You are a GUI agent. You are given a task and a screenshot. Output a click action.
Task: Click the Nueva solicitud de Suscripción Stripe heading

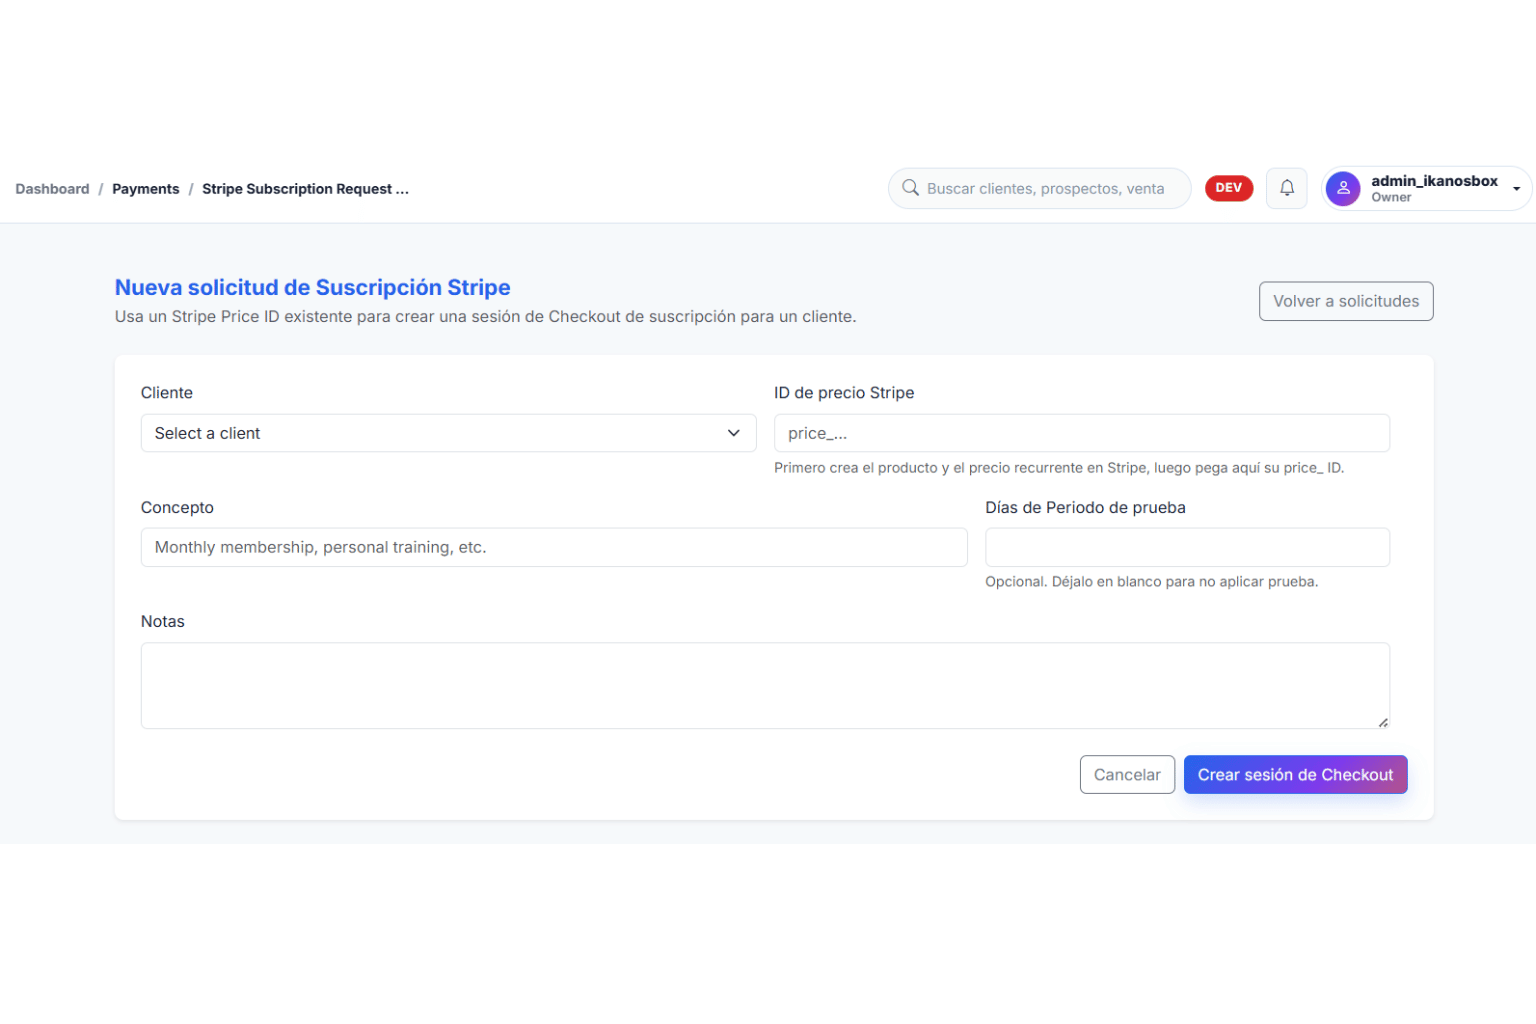tap(312, 287)
